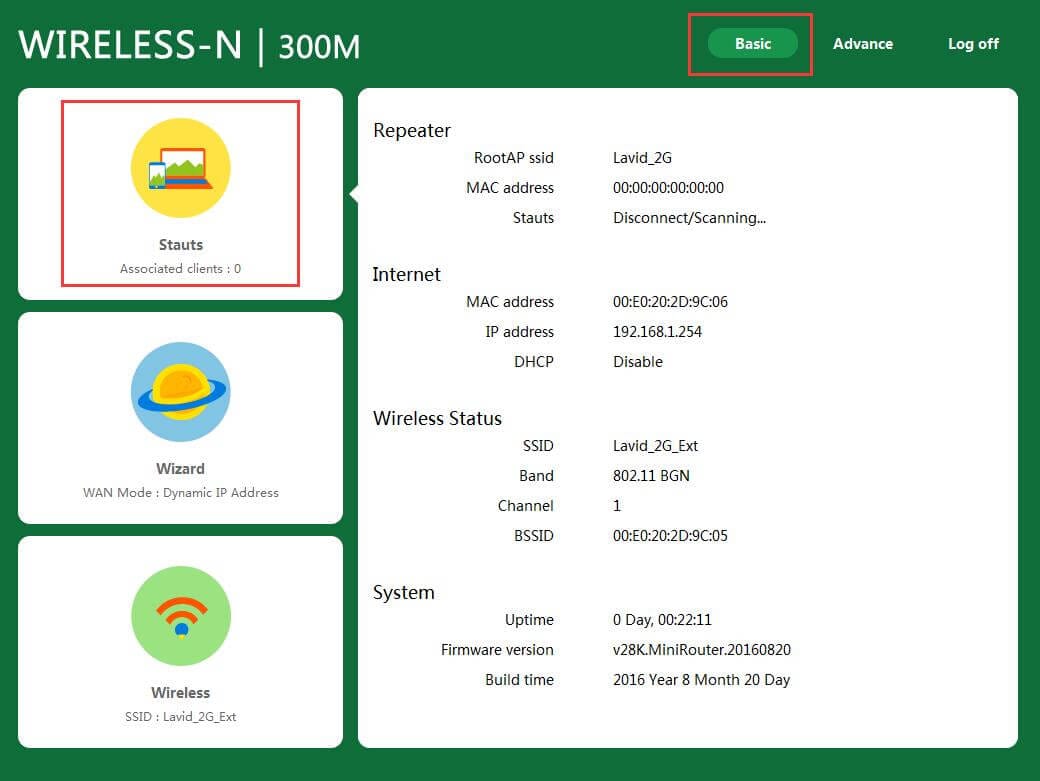Select the 'Associated clients : 0' text

point(181,268)
